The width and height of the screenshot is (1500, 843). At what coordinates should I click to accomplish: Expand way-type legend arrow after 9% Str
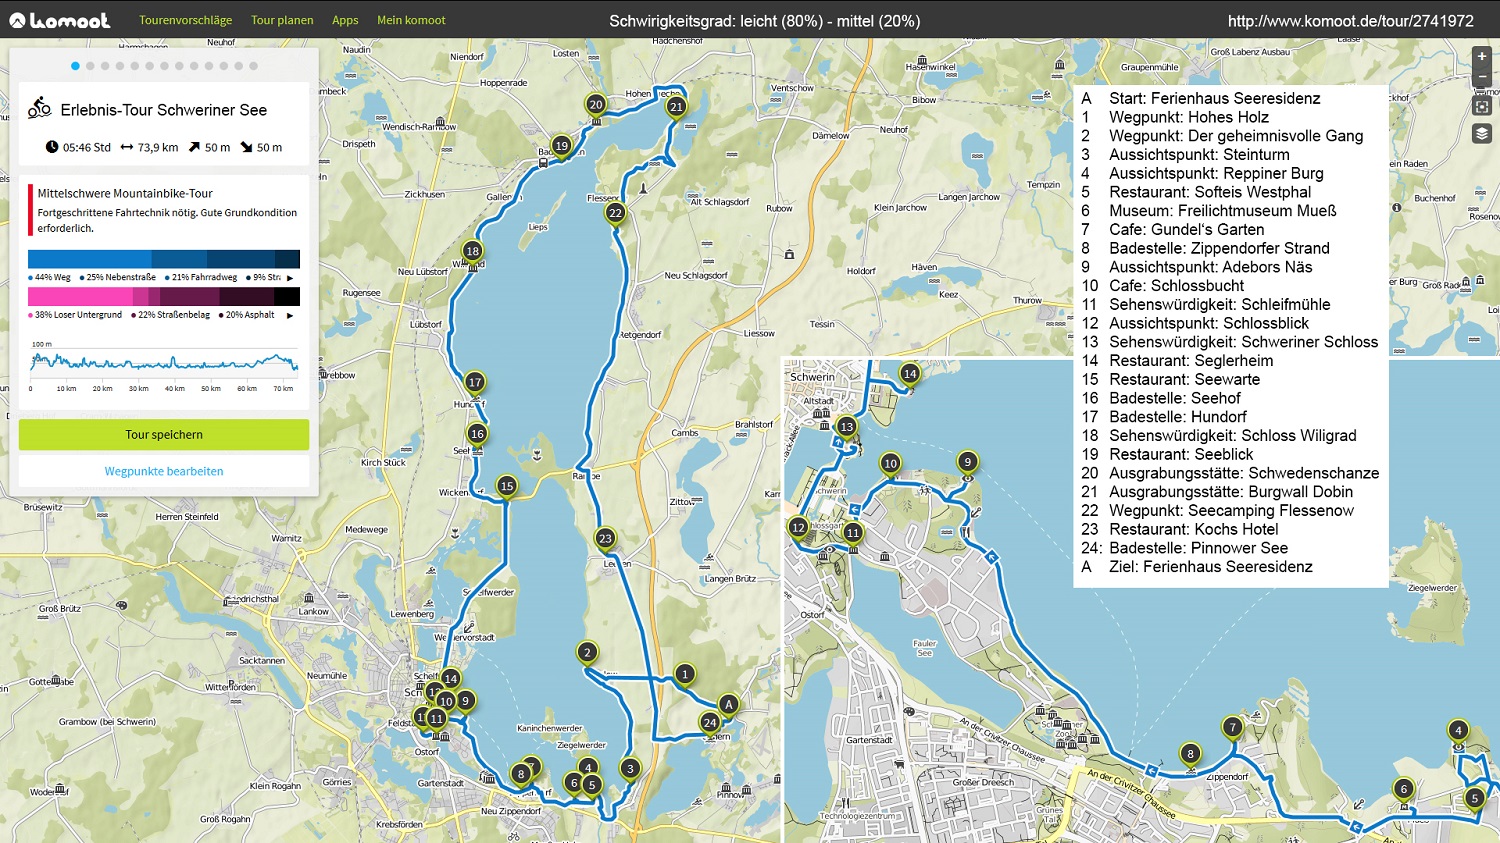290,278
